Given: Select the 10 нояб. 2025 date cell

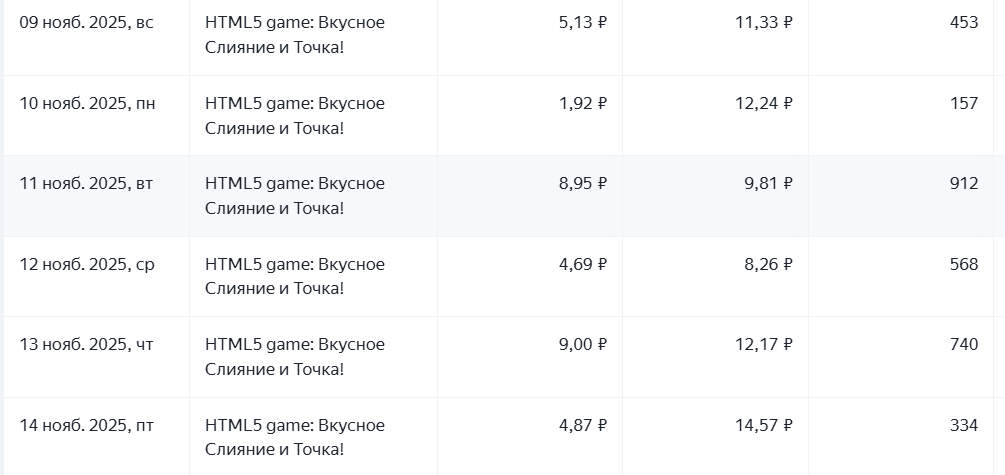Looking at the screenshot, I should (87, 103).
